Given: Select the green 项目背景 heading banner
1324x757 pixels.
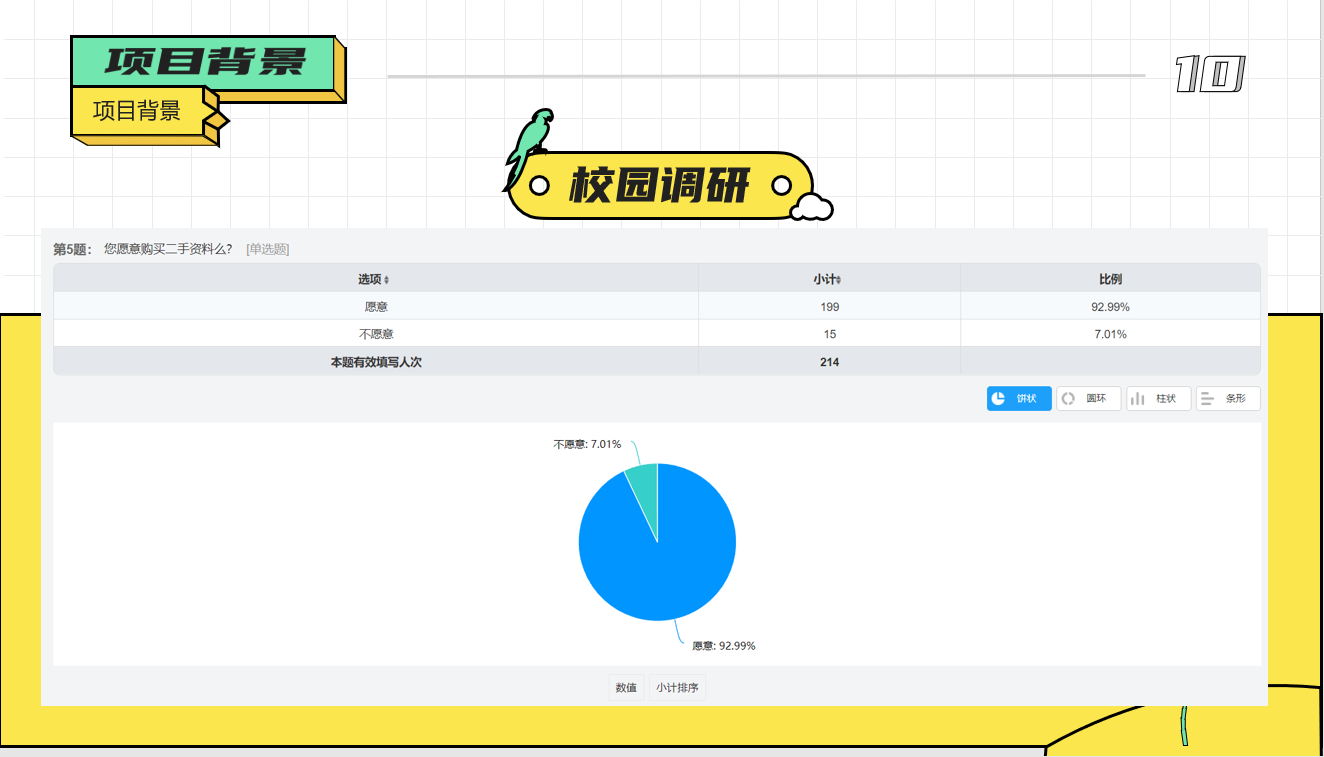Looking at the screenshot, I should 204,62.
